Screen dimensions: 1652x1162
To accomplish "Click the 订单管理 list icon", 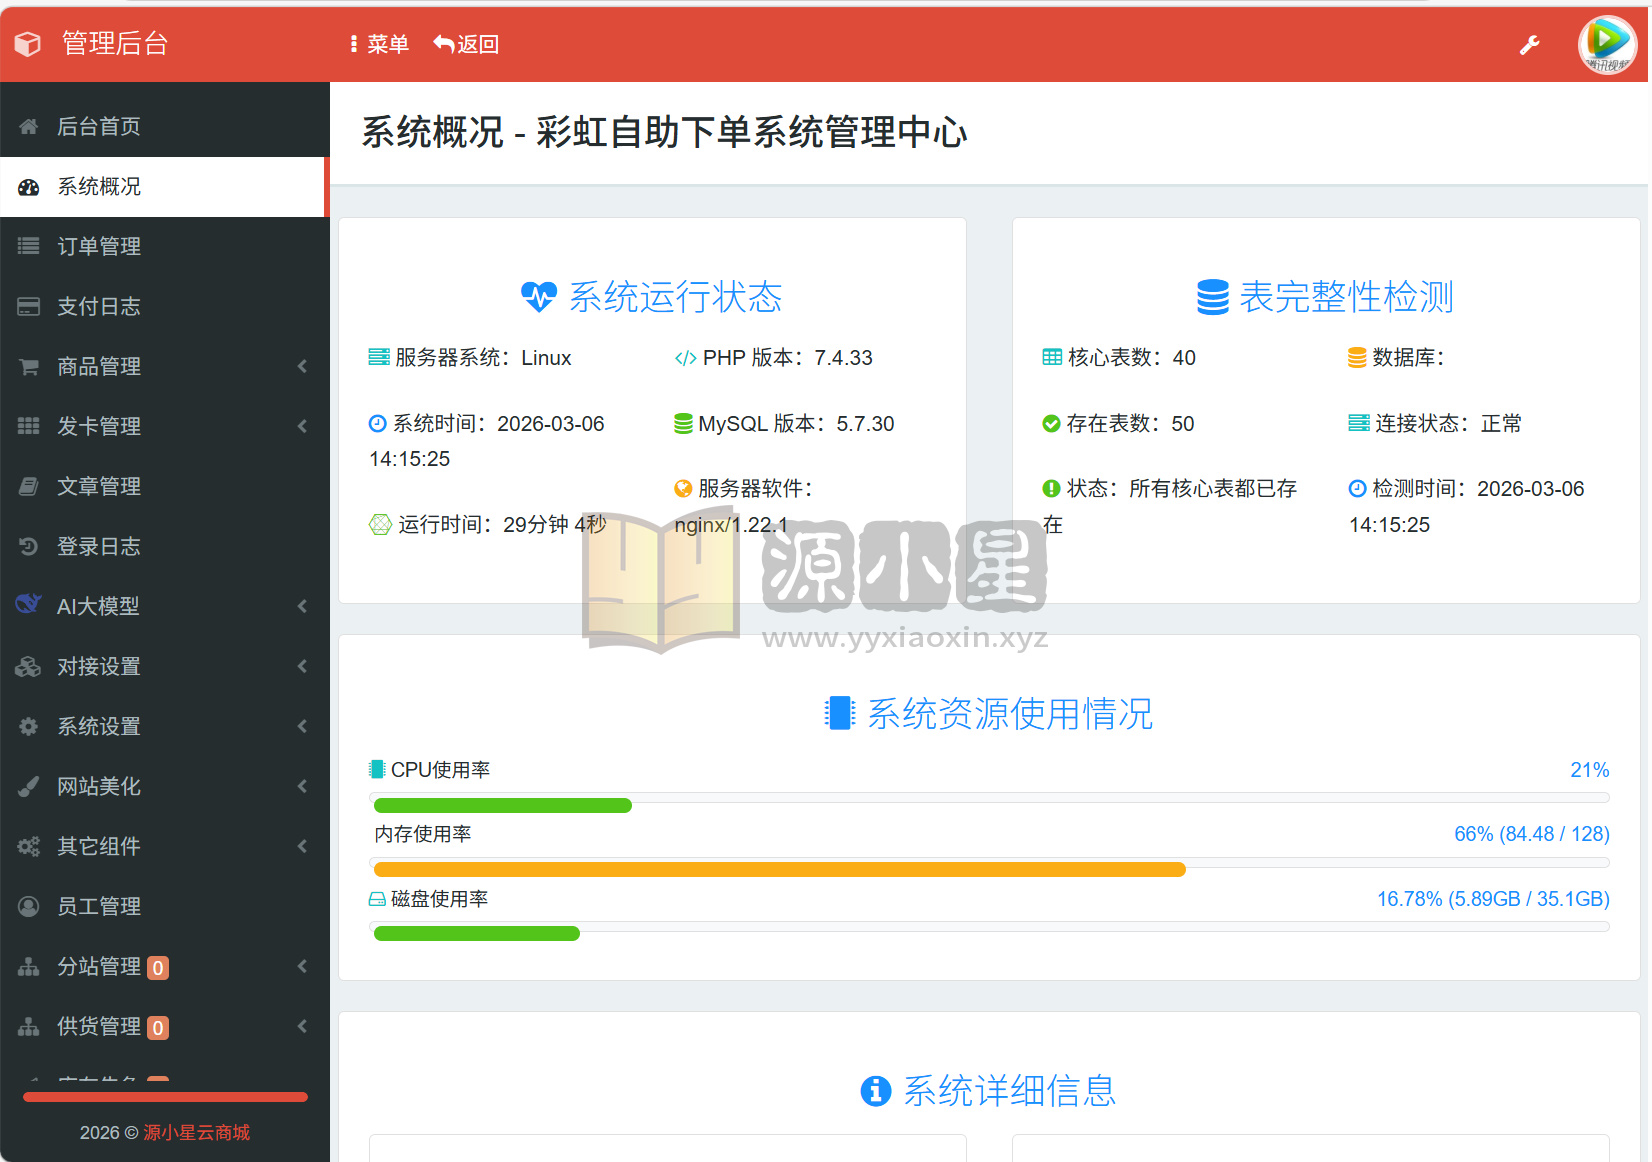I will [28, 246].
